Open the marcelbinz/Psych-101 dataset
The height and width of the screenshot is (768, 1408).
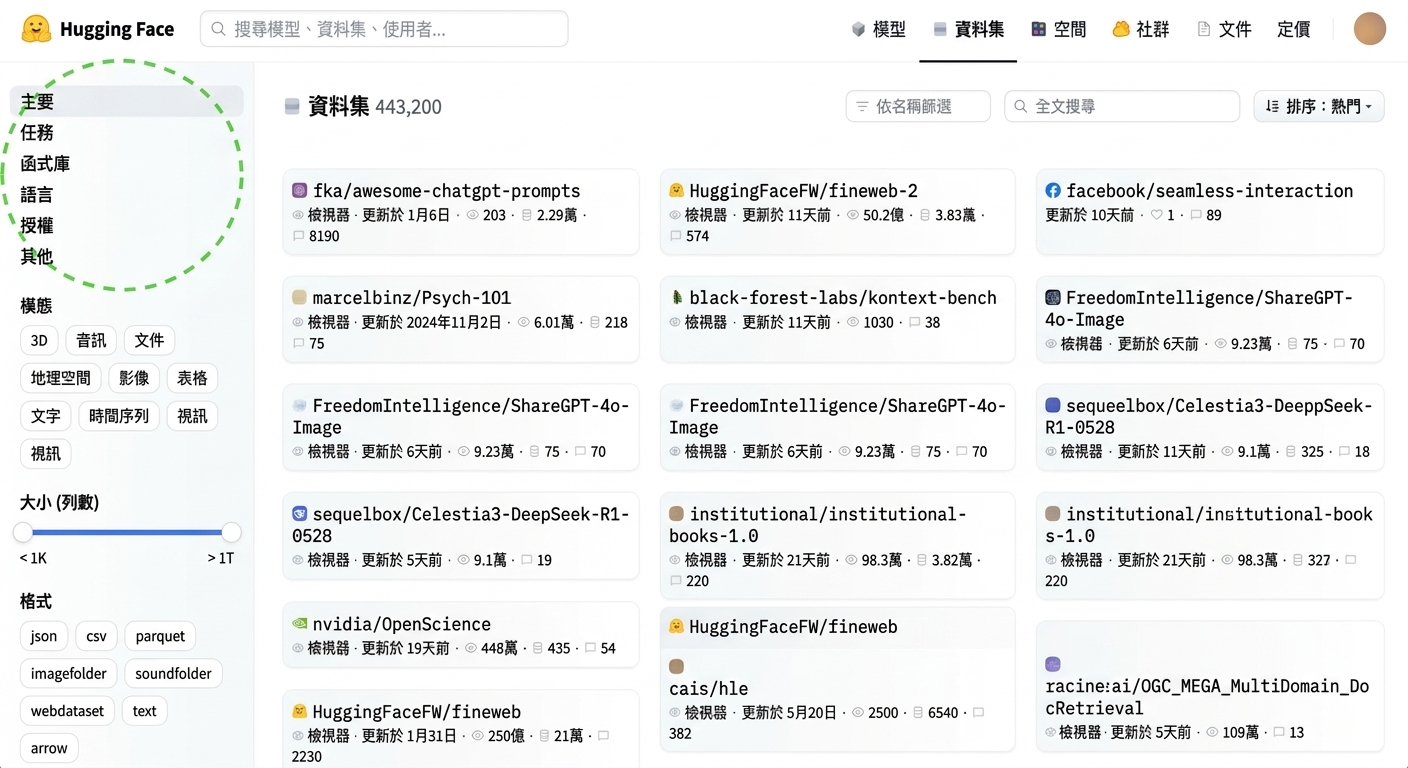[x=411, y=297]
